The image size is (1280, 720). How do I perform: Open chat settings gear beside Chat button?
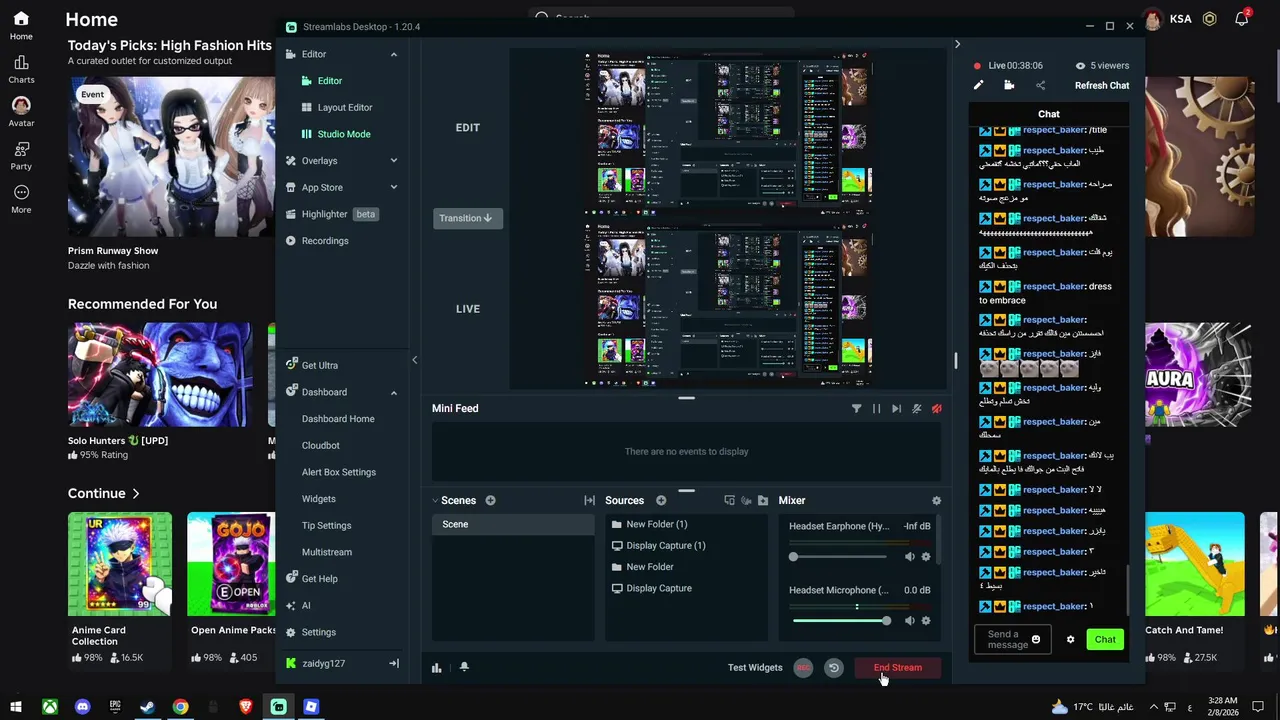point(1070,640)
